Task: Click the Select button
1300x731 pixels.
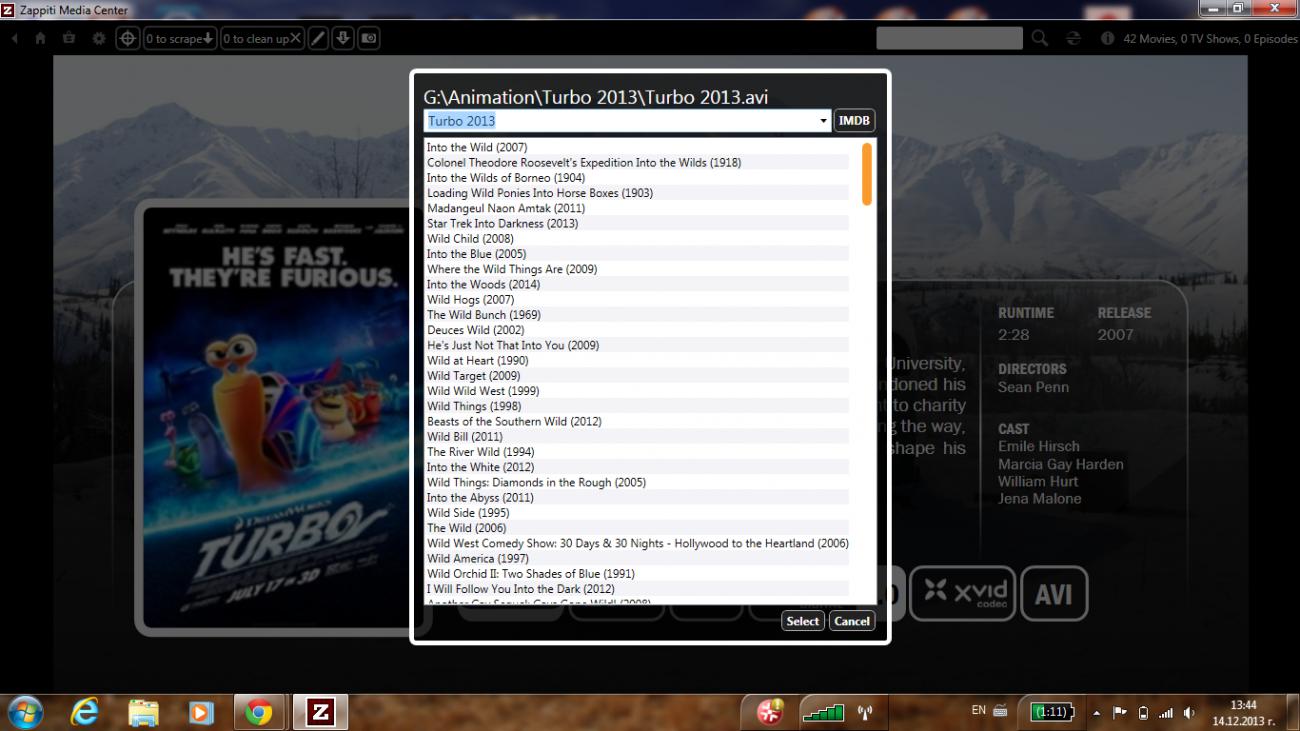Action: tap(802, 621)
